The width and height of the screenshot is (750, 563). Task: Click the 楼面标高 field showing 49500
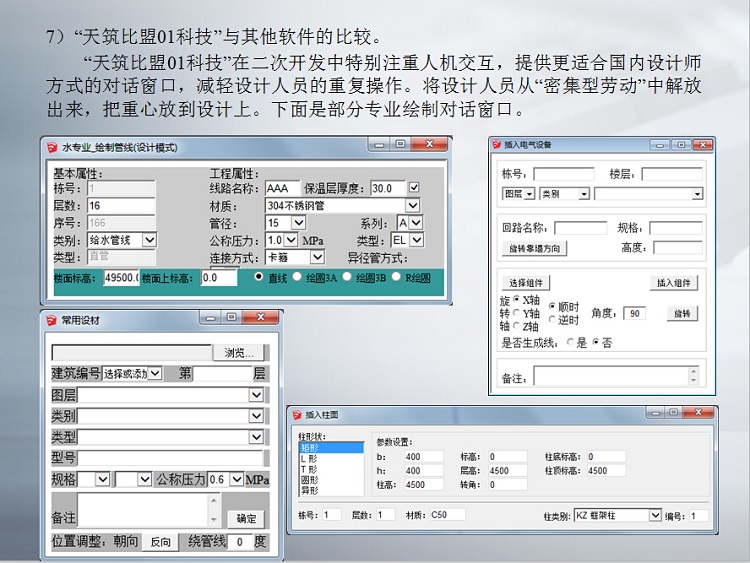point(121,278)
